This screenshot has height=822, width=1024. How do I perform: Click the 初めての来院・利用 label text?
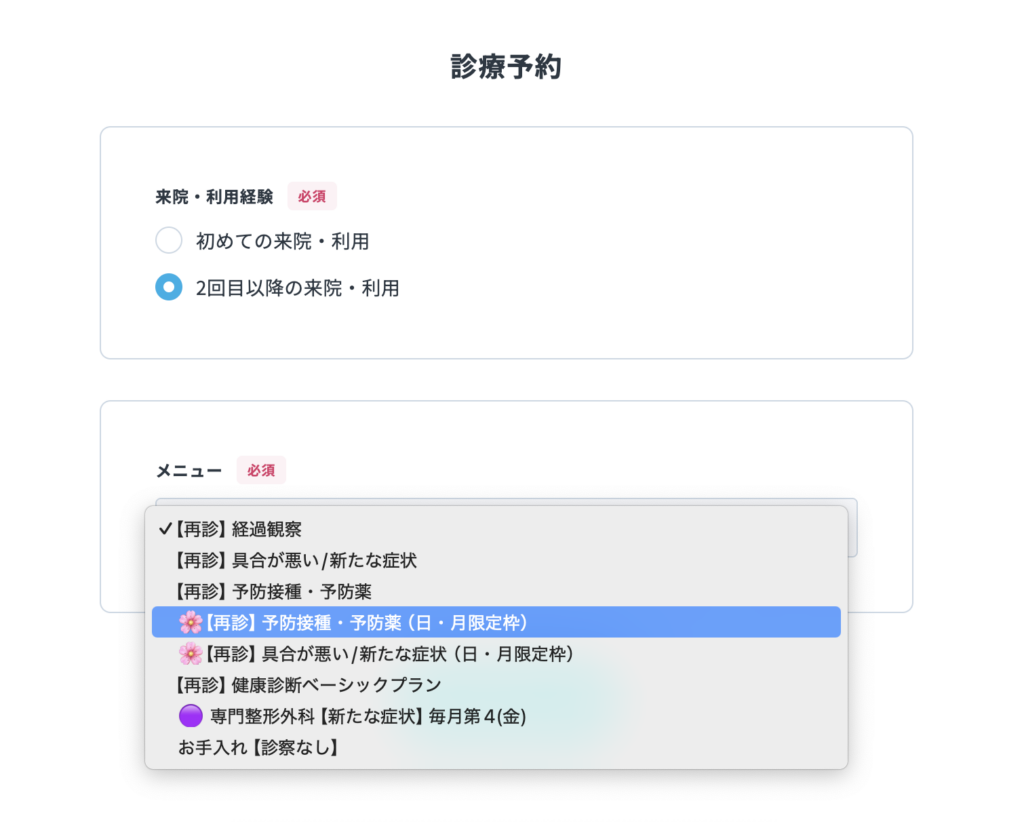point(283,241)
